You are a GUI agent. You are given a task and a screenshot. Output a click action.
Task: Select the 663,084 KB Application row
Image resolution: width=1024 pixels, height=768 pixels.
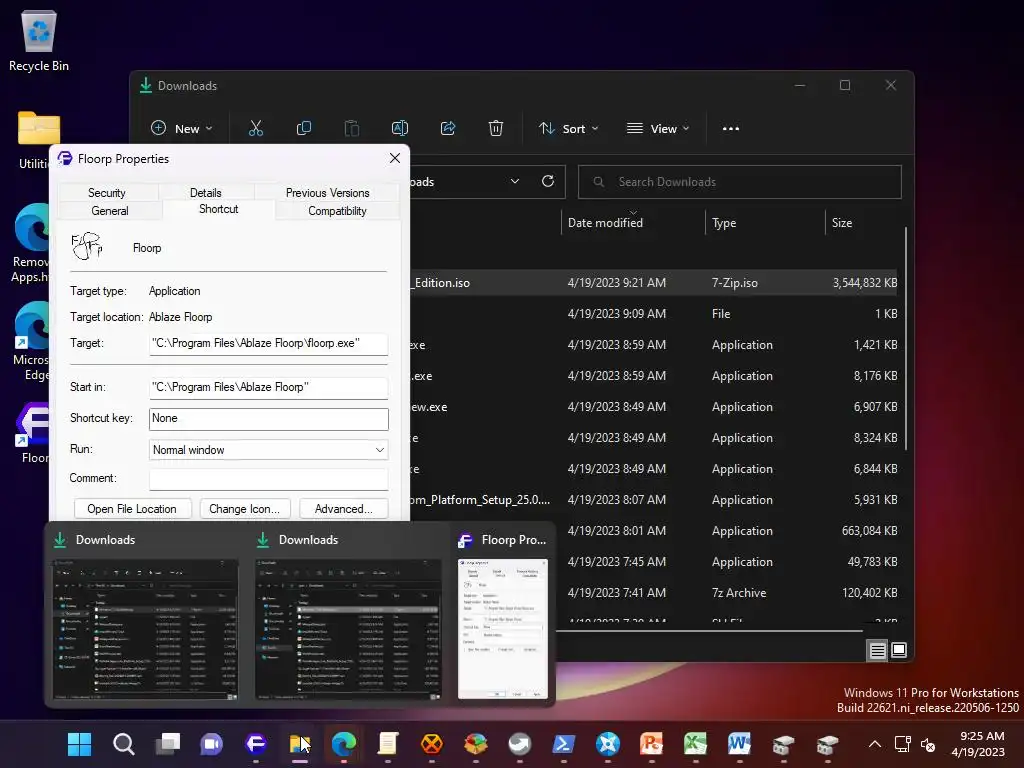pos(725,531)
